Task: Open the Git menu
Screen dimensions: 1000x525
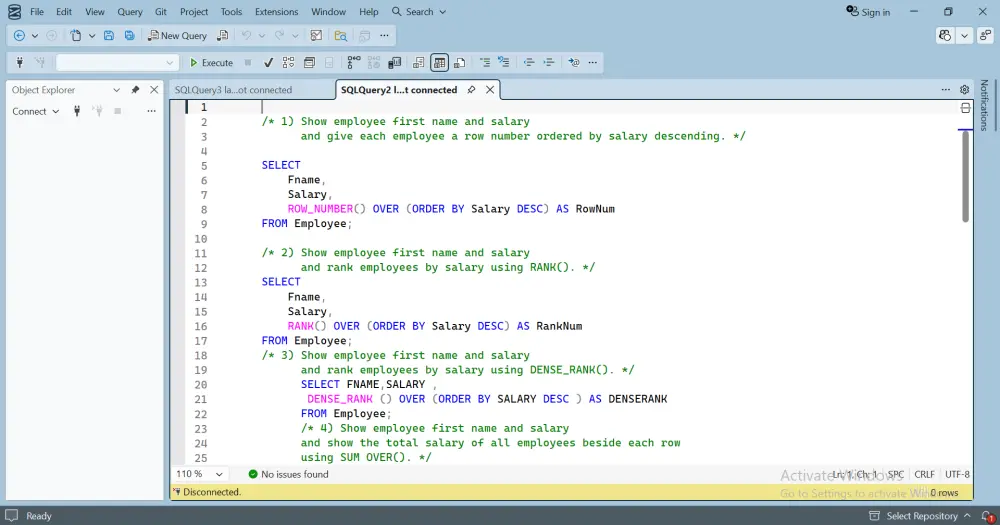Action: (x=161, y=11)
